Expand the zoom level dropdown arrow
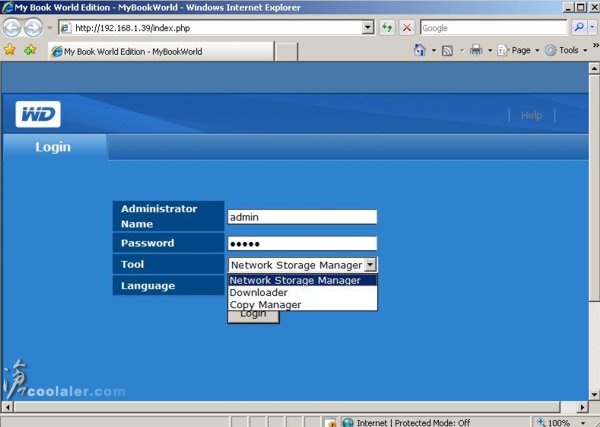This screenshot has width=600, height=427. (x=583, y=423)
